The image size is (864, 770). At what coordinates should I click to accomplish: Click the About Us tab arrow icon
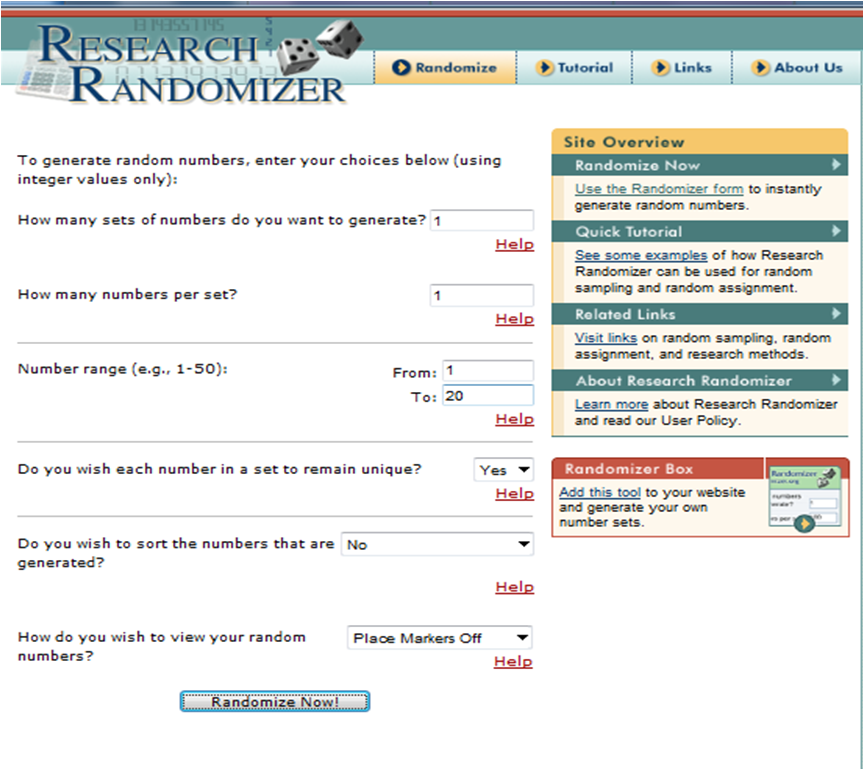760,67
